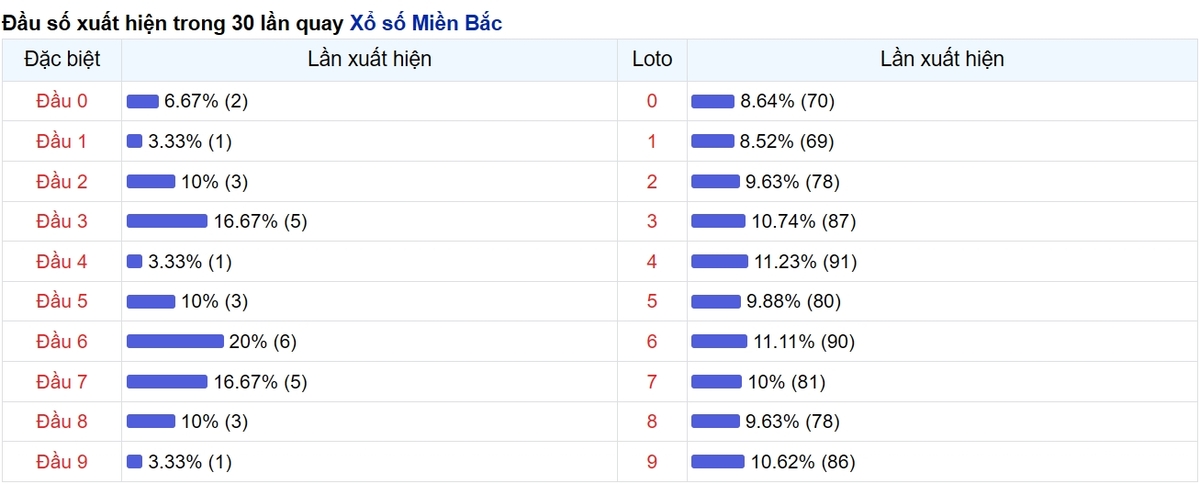1200x484 pixels.
Task: Click the 20% (6) progress bar
Action: tap(175, 341)
